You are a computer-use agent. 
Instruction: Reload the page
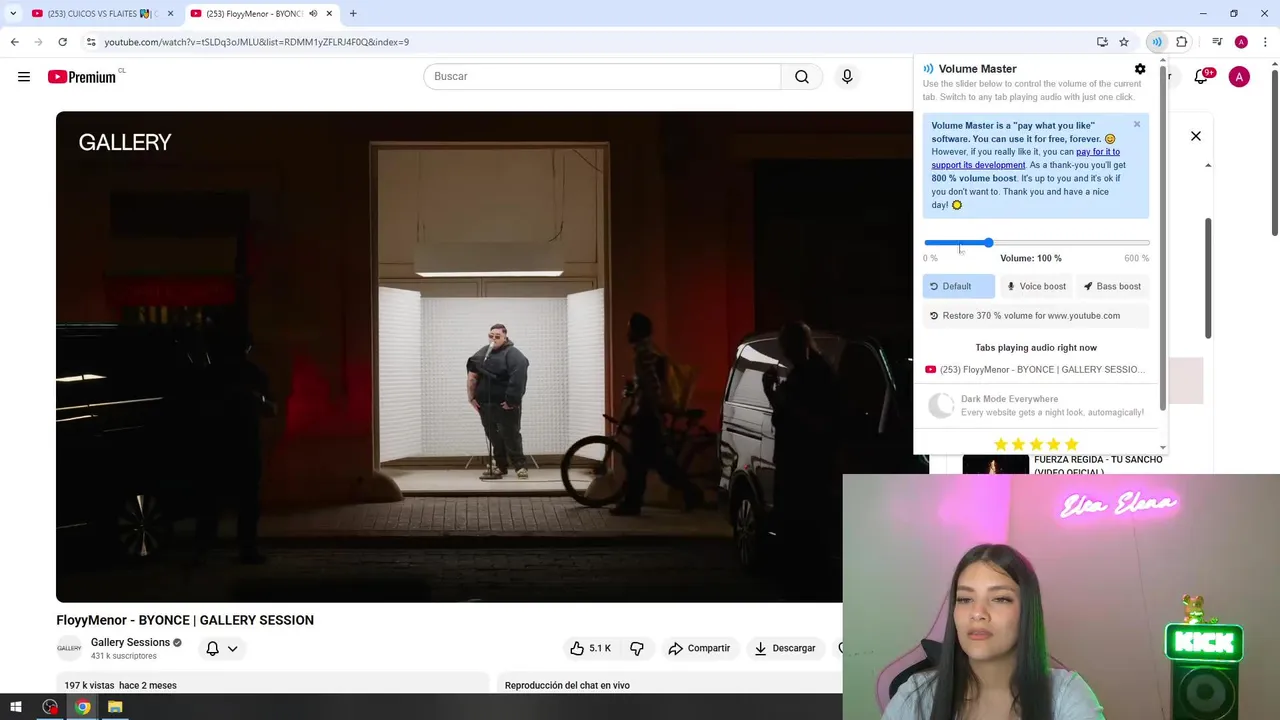pyautogui.click(x=62, y=42)
